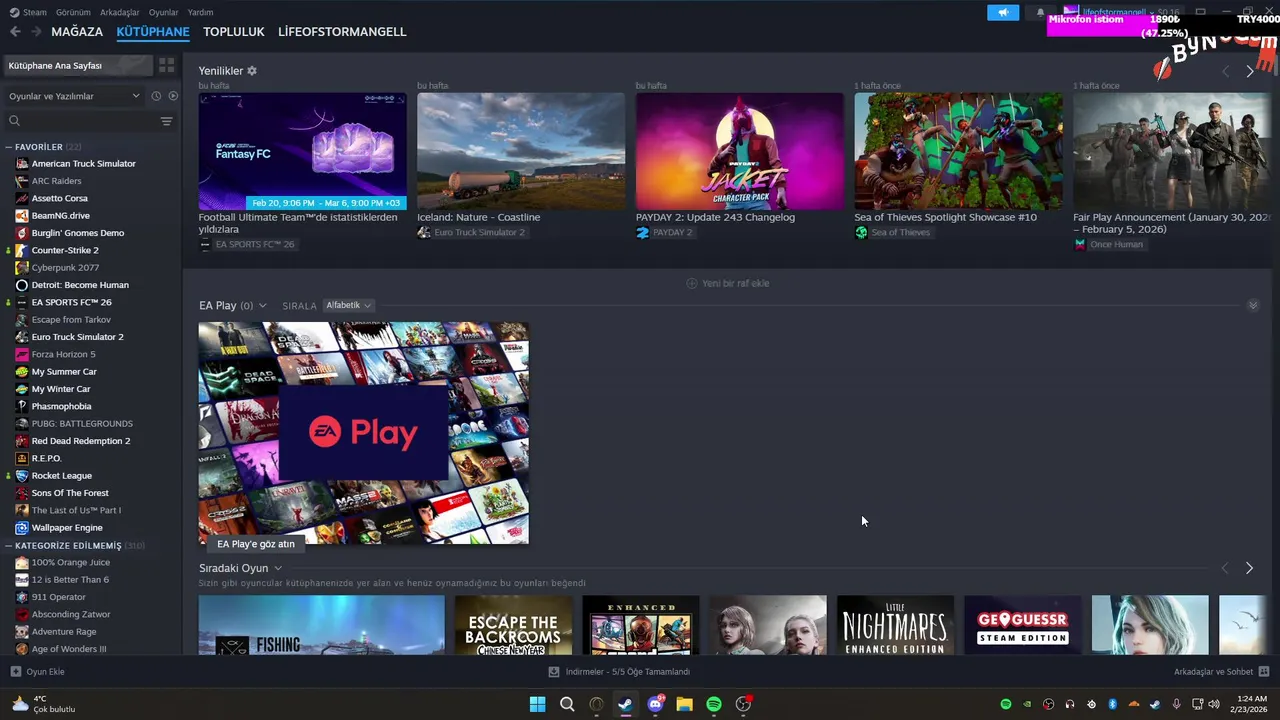The width and height of the screenshot is (1280, 720).
Task: Select Wallpaper Engine in library list
Action: [67, 528]
